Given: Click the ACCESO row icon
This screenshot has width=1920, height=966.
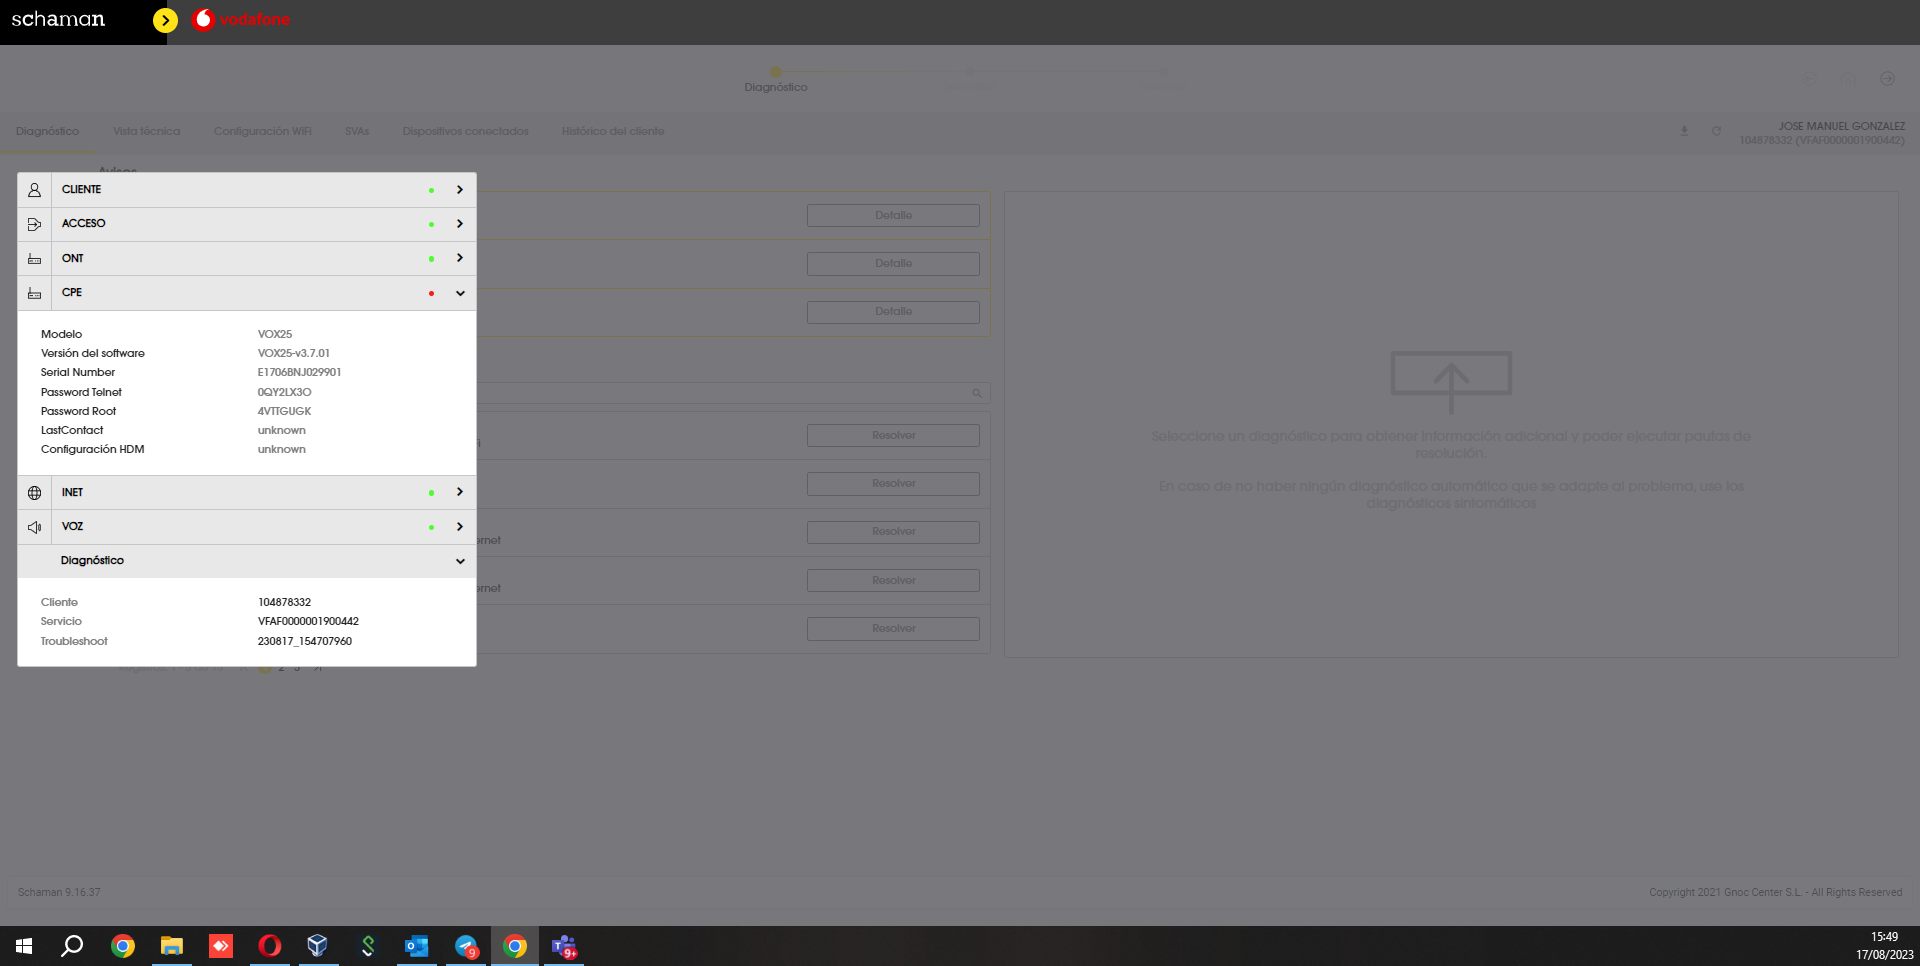Looking at the screenshot, I should pos(34,224).
